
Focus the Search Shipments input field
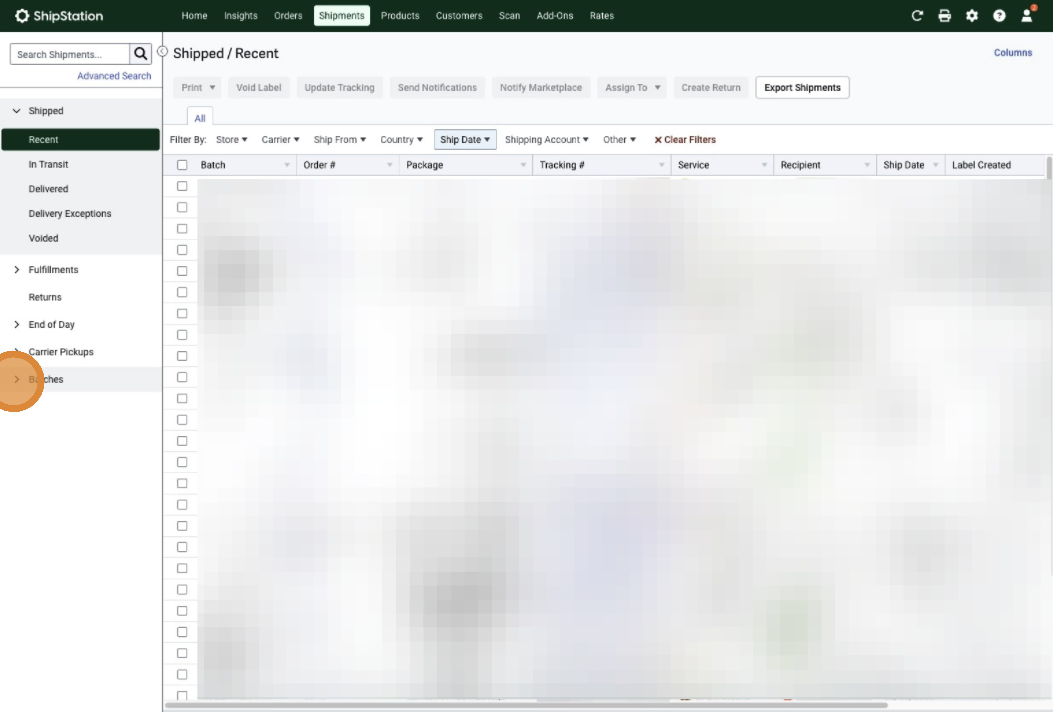(70, 54)
